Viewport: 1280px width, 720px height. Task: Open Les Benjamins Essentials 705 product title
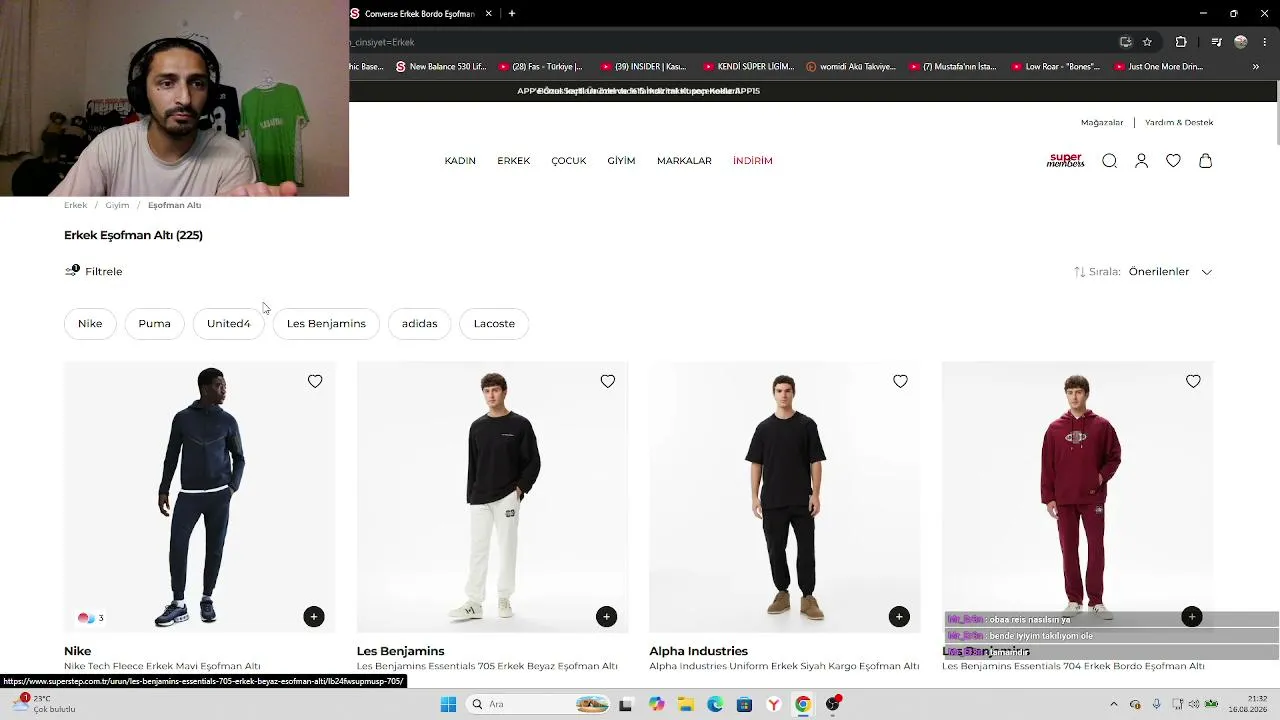[487, 666]
